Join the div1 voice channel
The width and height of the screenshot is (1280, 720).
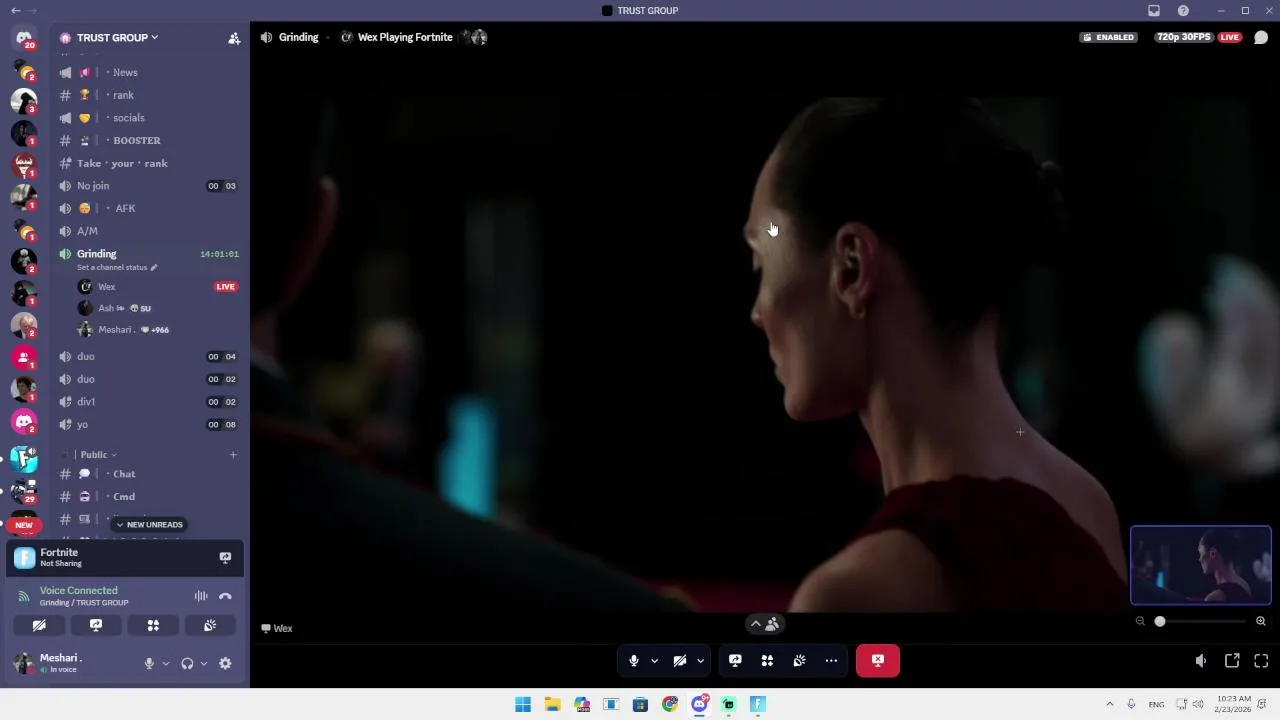(148, 402)
